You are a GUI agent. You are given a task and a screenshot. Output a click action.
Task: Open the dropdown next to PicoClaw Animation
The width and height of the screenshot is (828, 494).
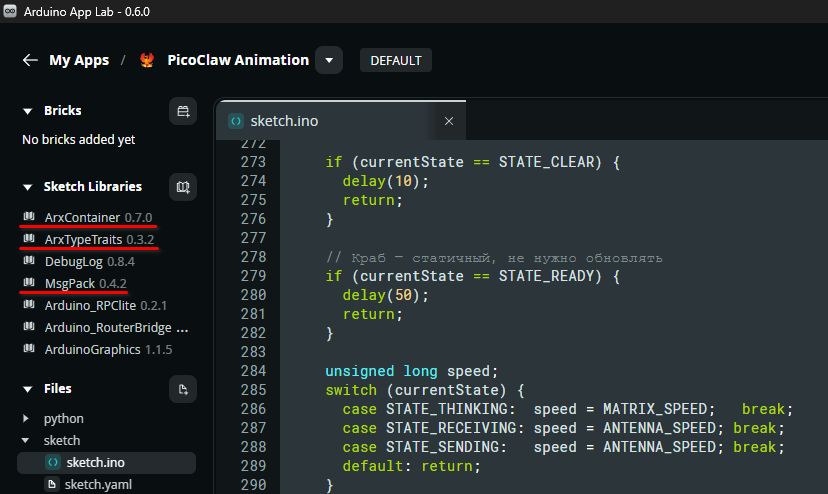click(329, 60)
